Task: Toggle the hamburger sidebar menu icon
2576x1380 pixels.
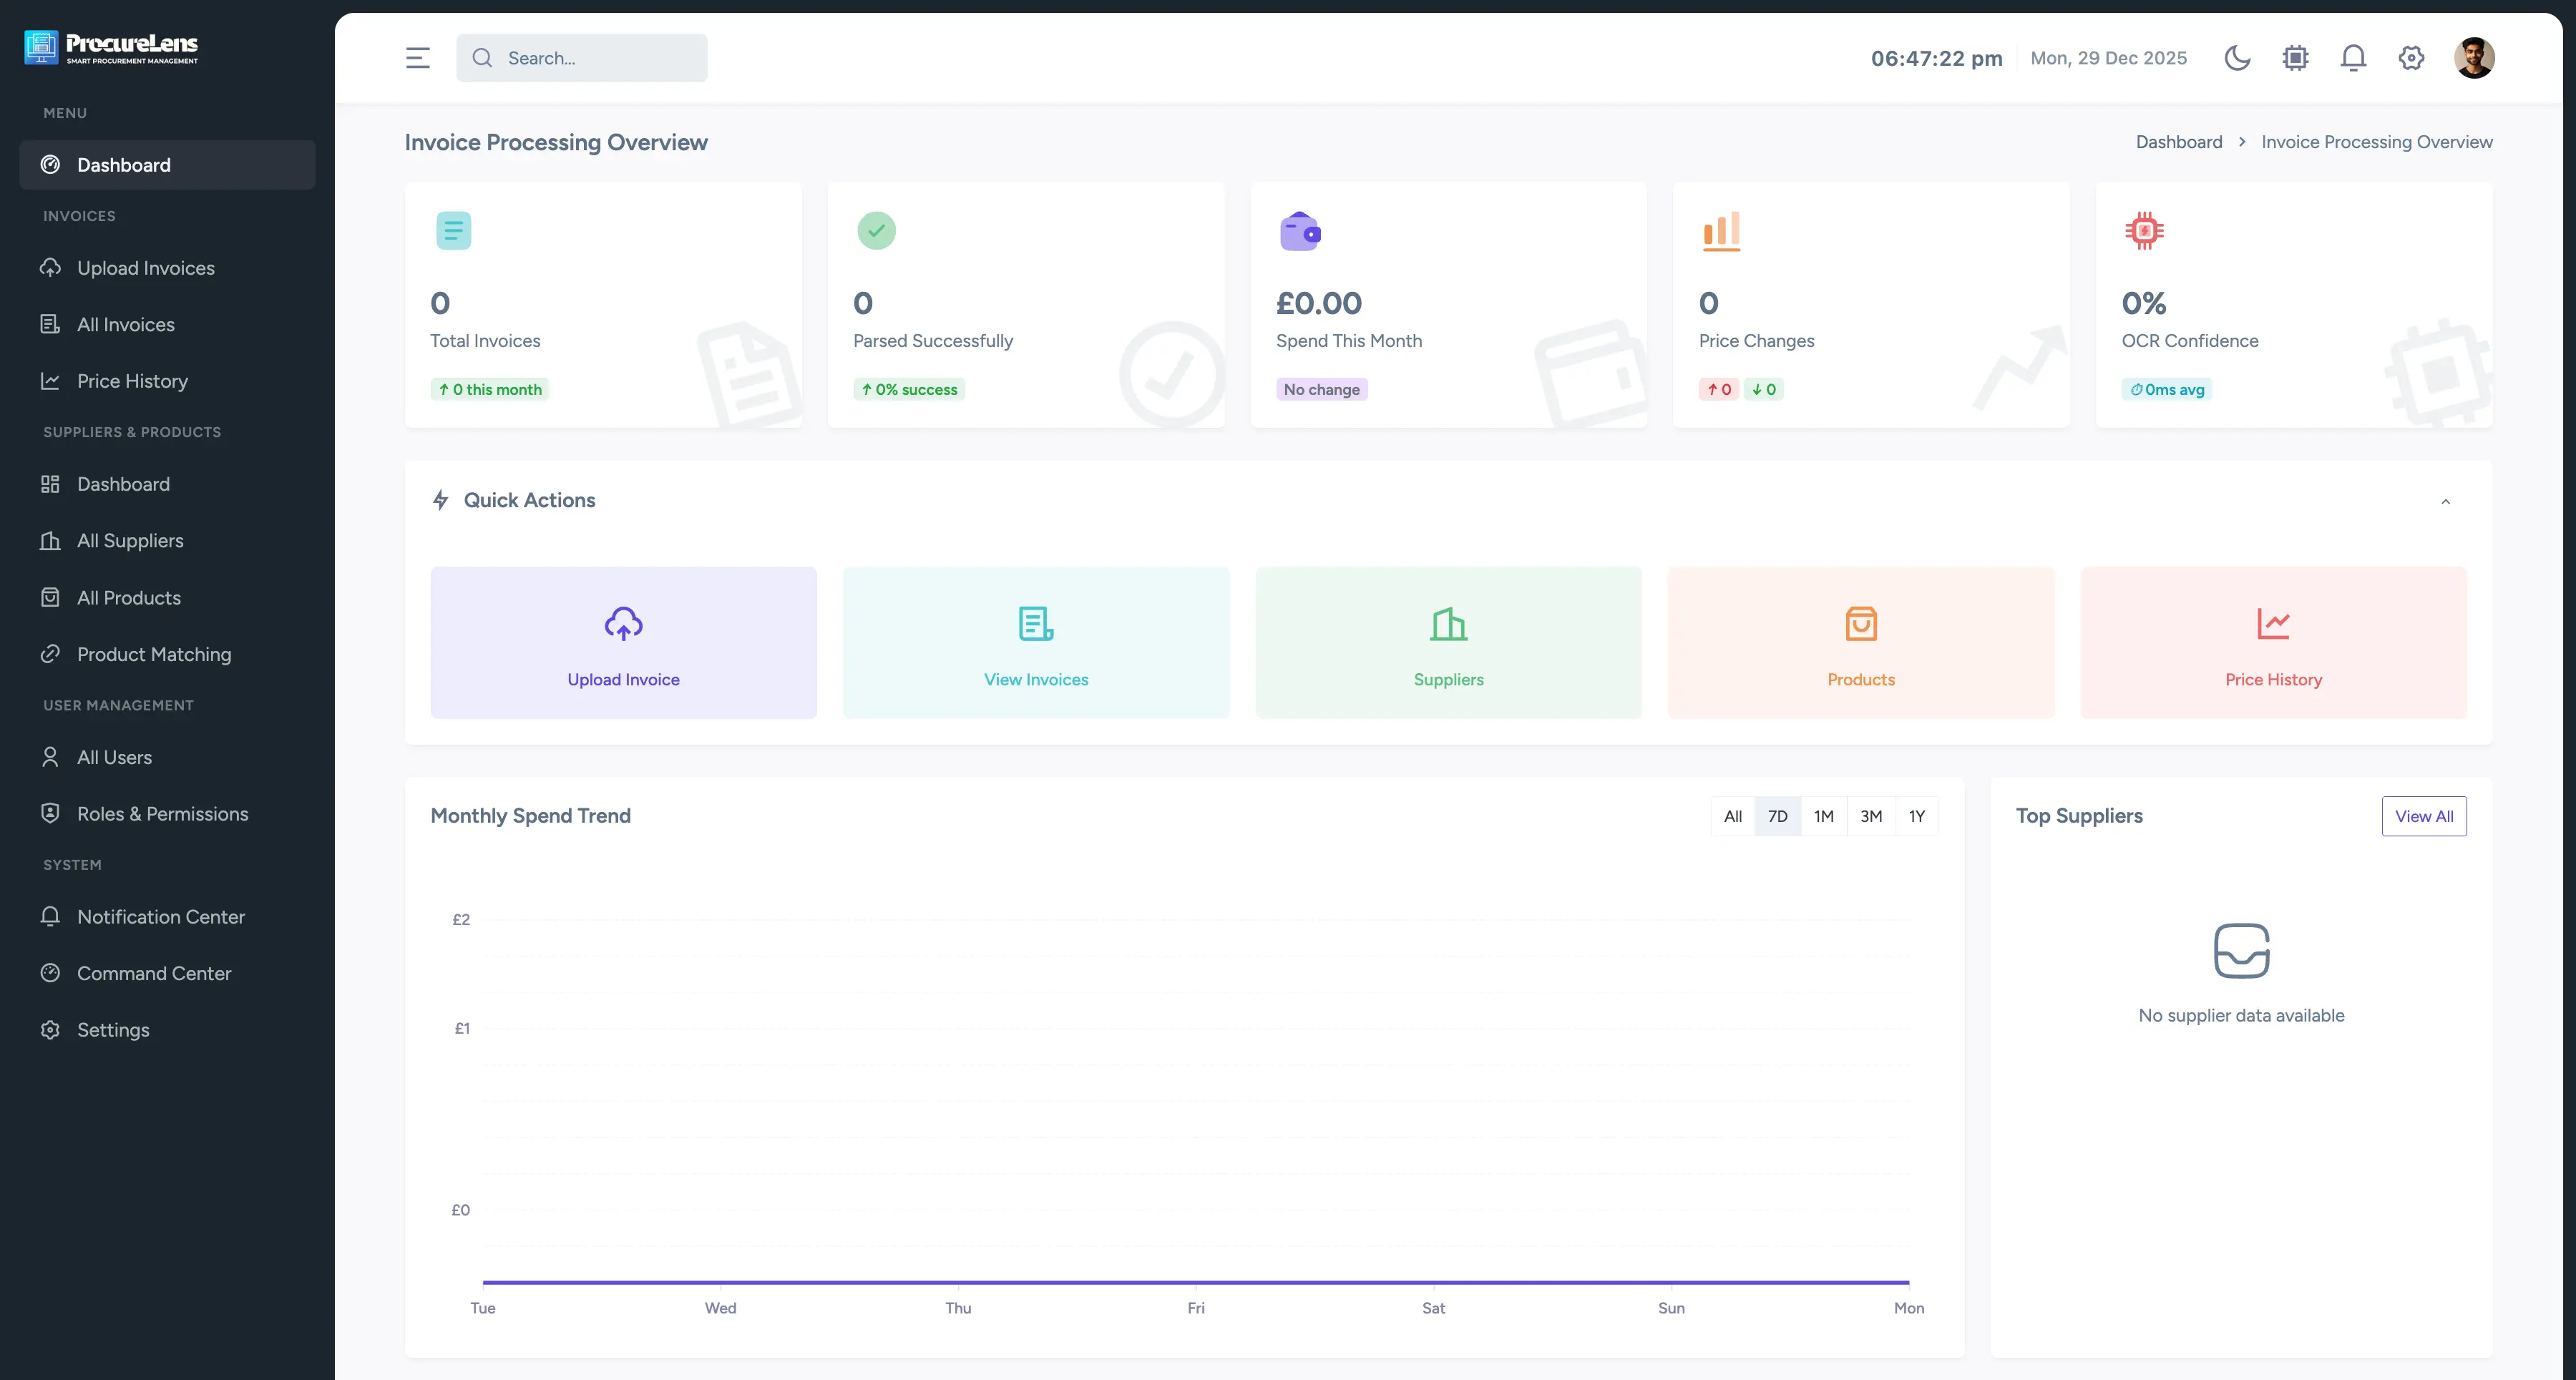Action: point(418,58)
